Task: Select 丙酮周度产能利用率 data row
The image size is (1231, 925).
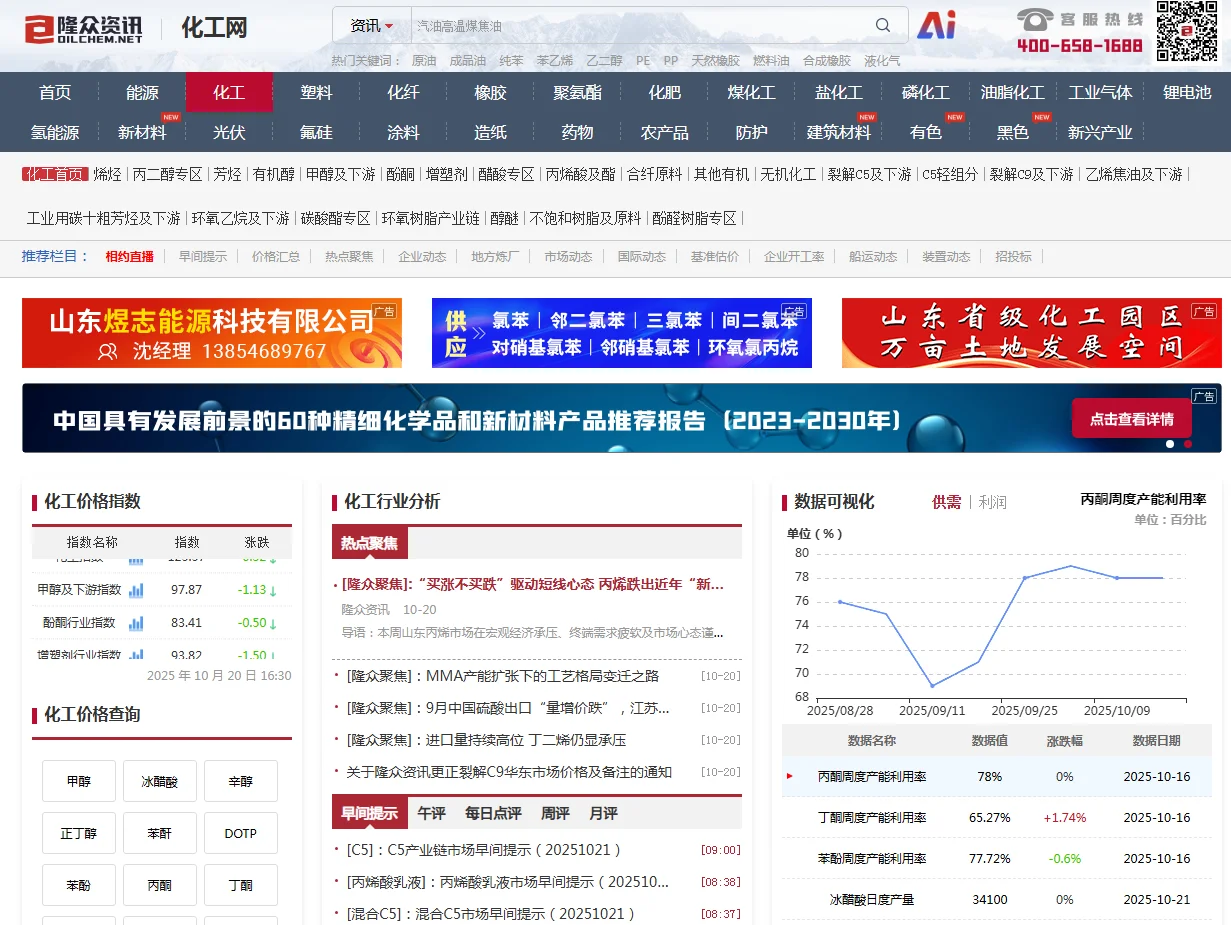Action: click(x=996, y=776)
